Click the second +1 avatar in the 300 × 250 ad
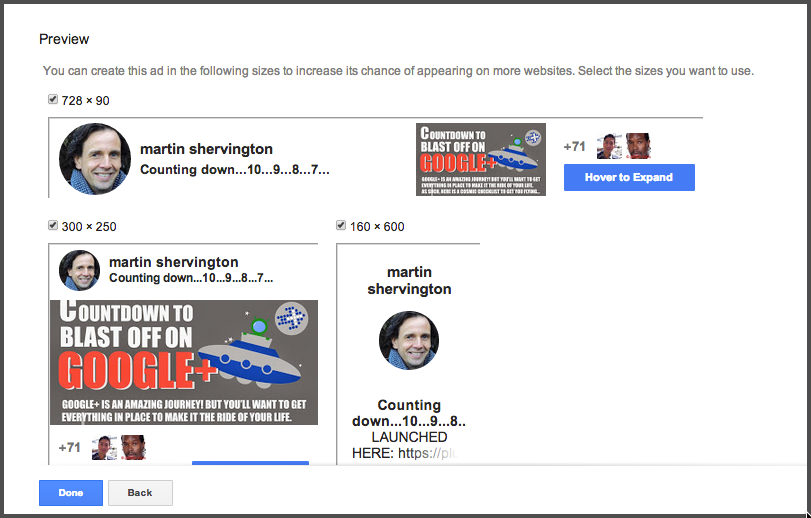 pyautogui.click(x=133, y=448)
